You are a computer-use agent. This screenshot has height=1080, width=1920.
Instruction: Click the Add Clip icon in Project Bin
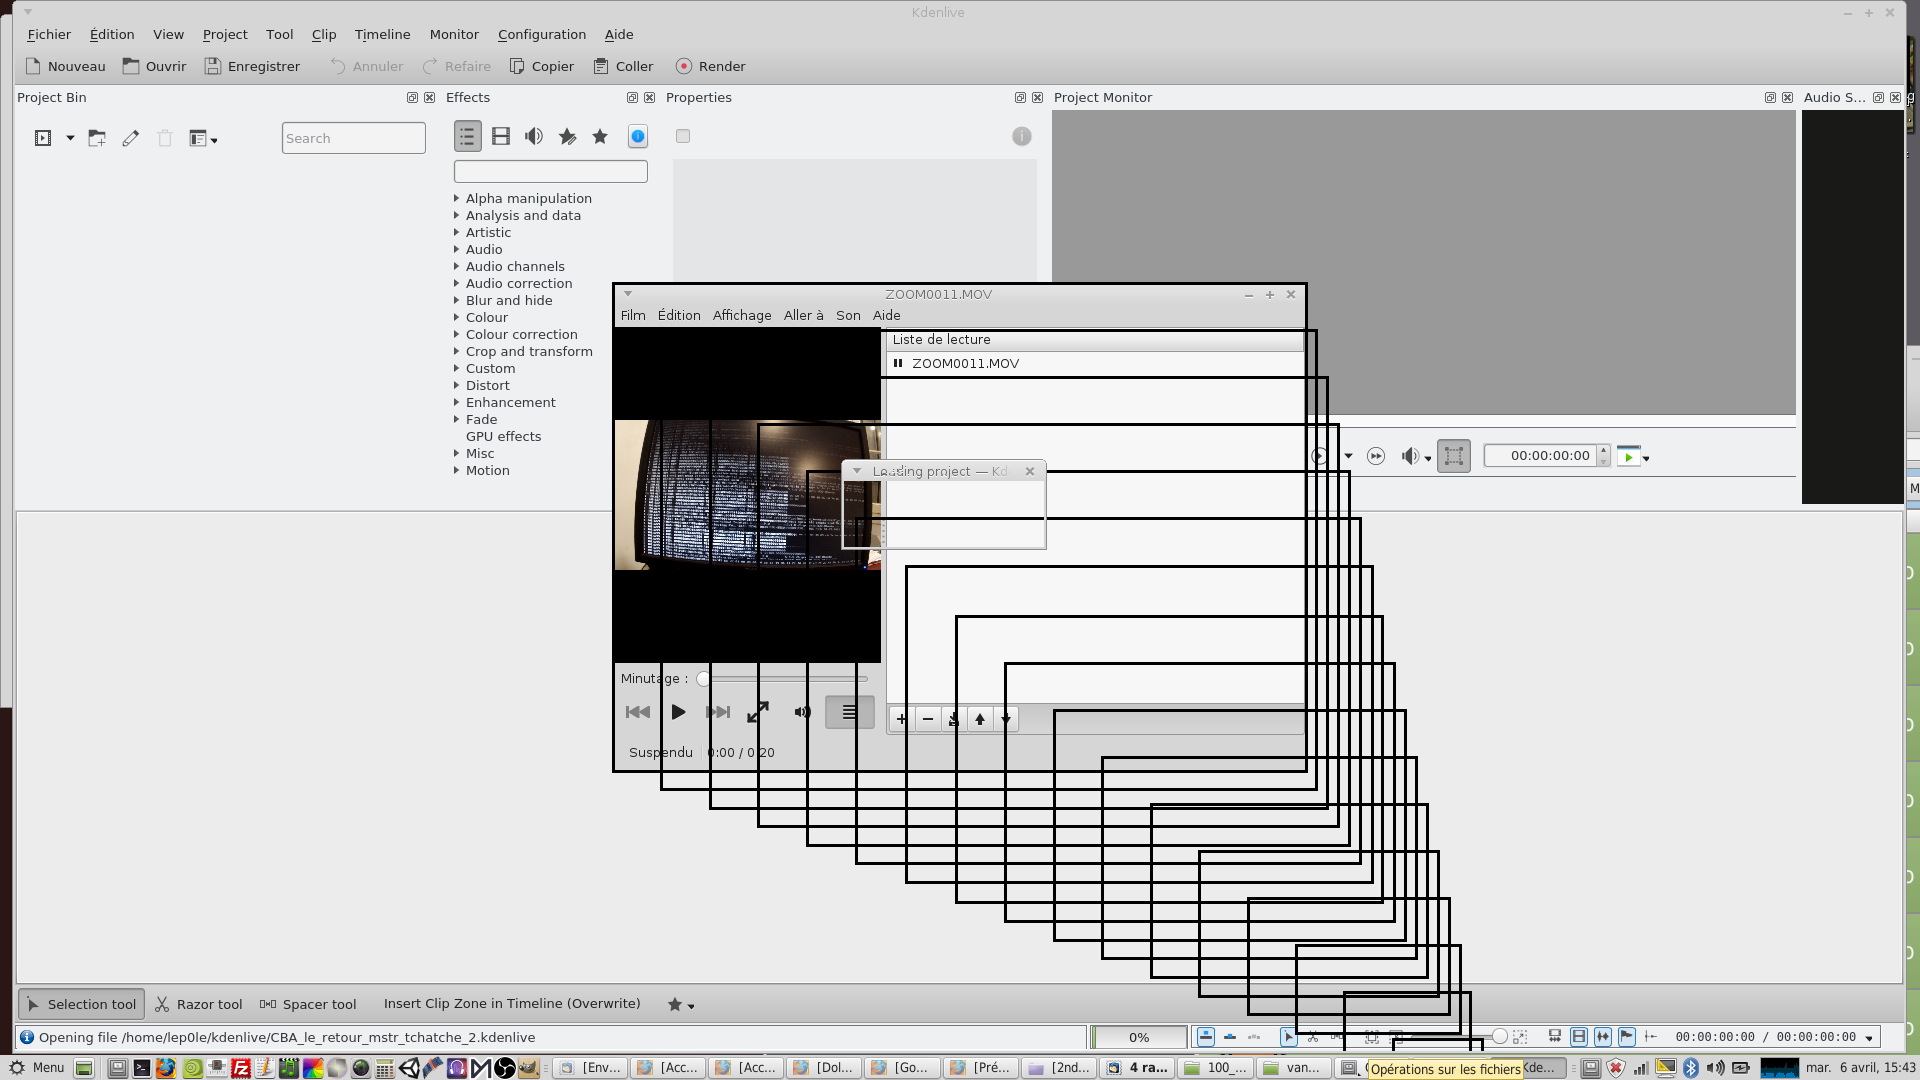[x=43, y=138]
